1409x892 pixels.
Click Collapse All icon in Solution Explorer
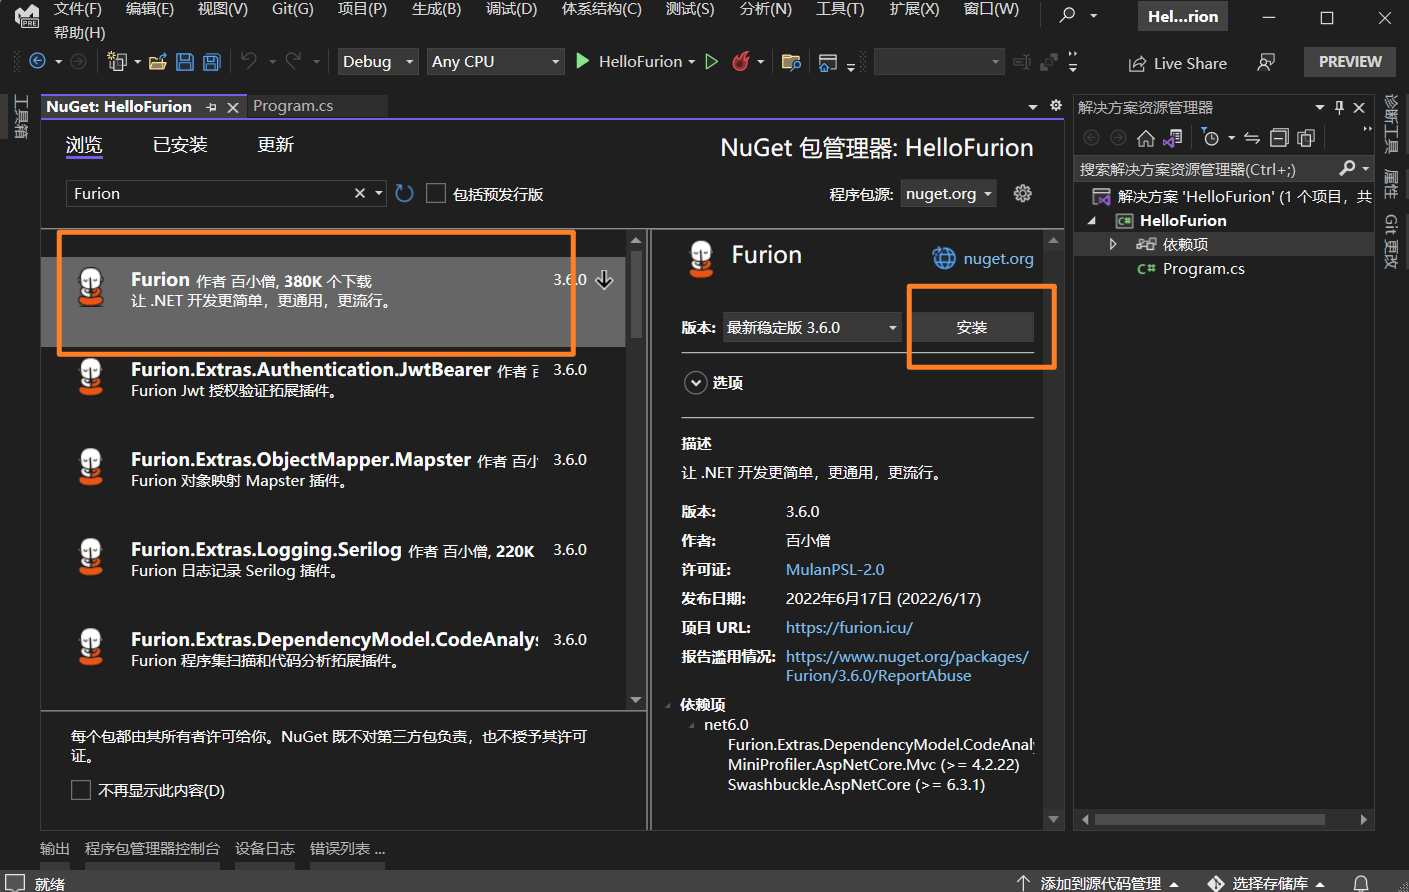tap(1279, 138)
